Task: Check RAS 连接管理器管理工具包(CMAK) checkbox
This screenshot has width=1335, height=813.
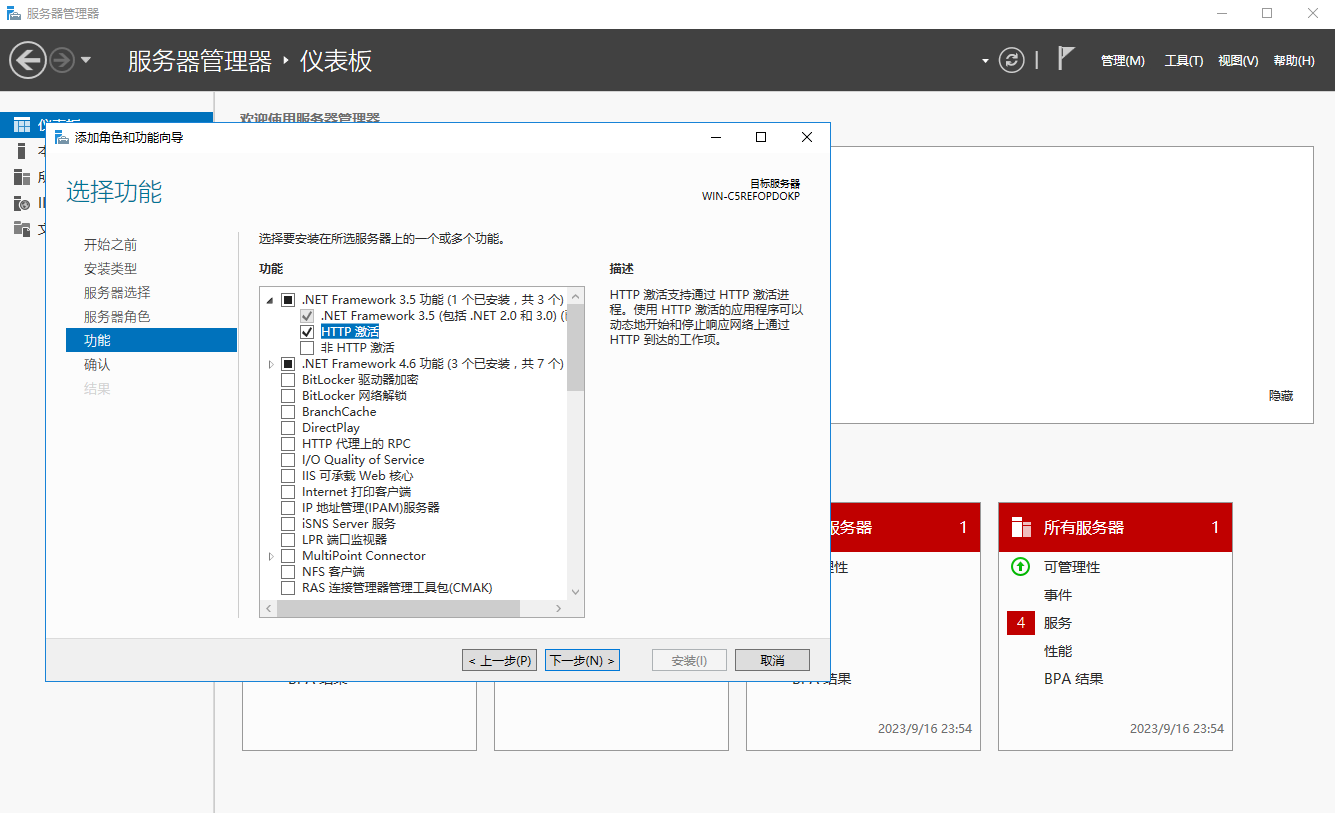Action: 288,588
